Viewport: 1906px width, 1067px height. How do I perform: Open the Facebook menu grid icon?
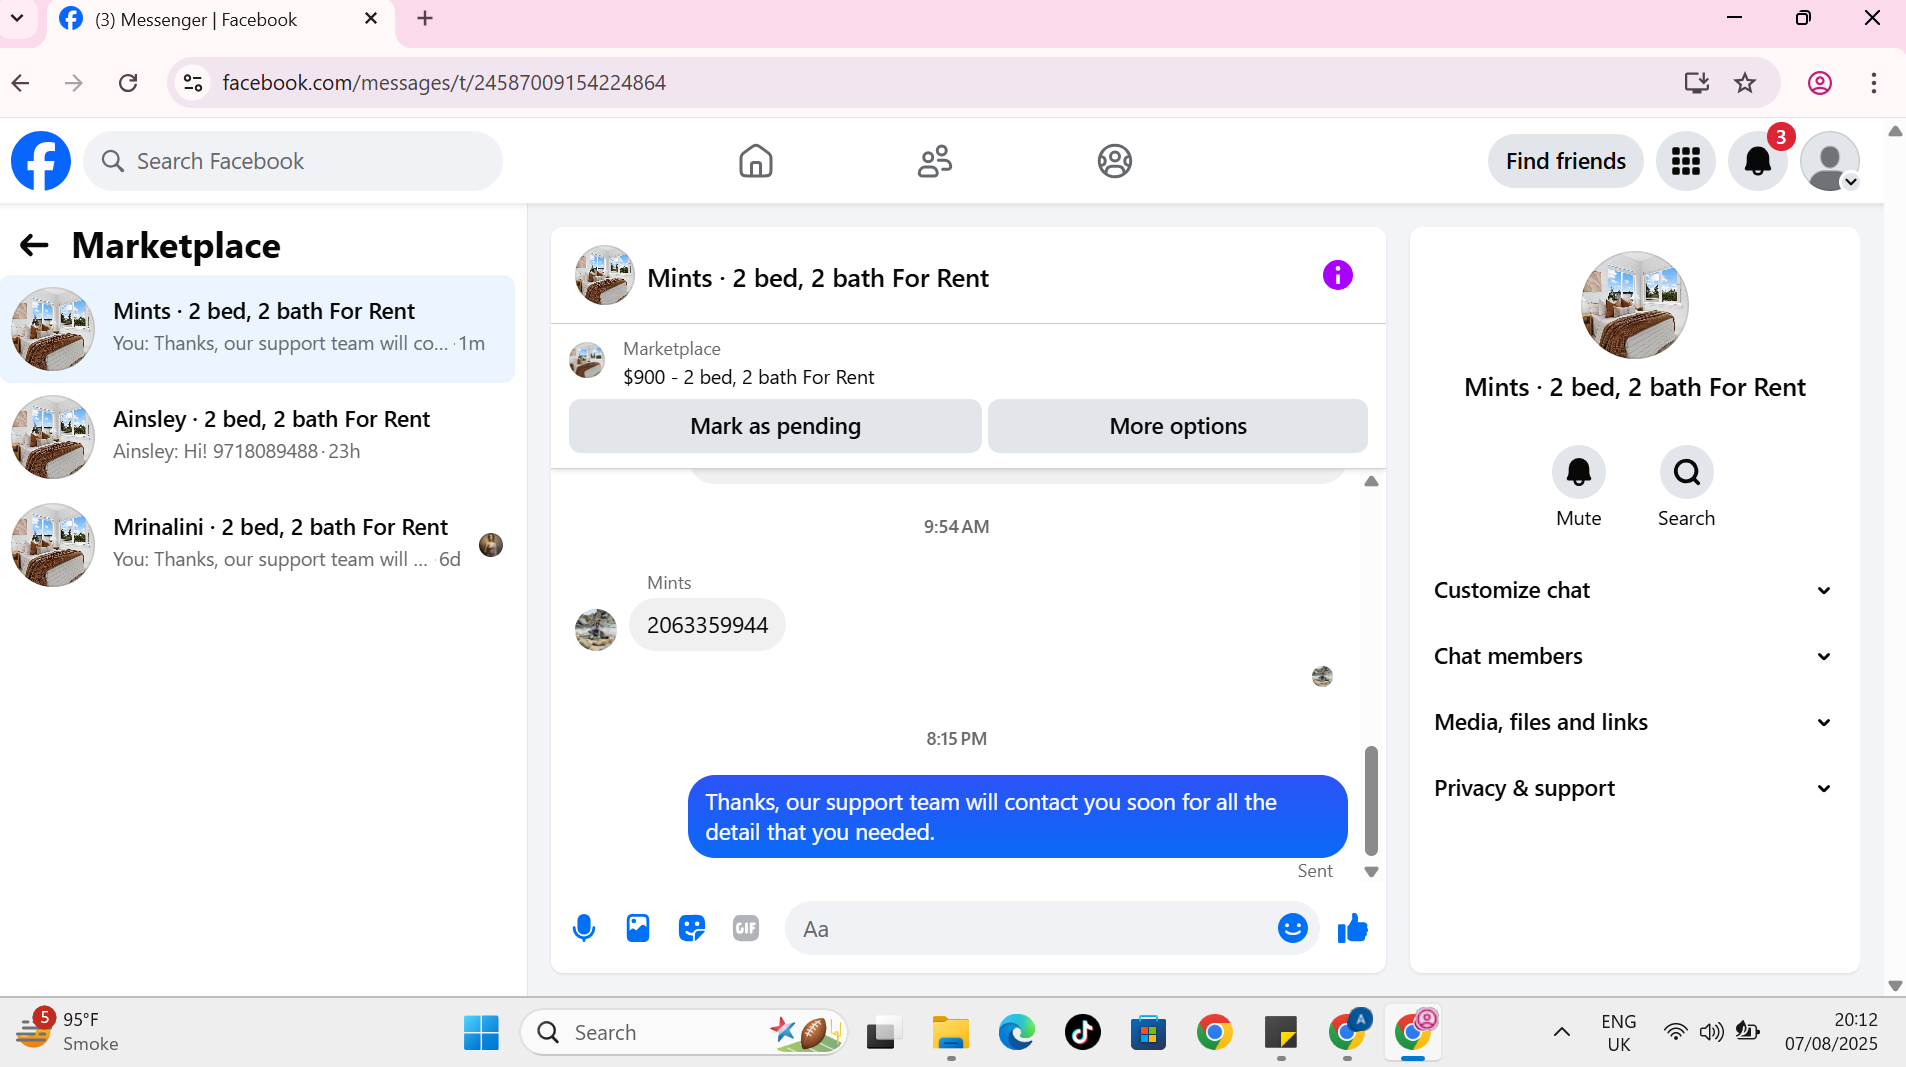1686,161
